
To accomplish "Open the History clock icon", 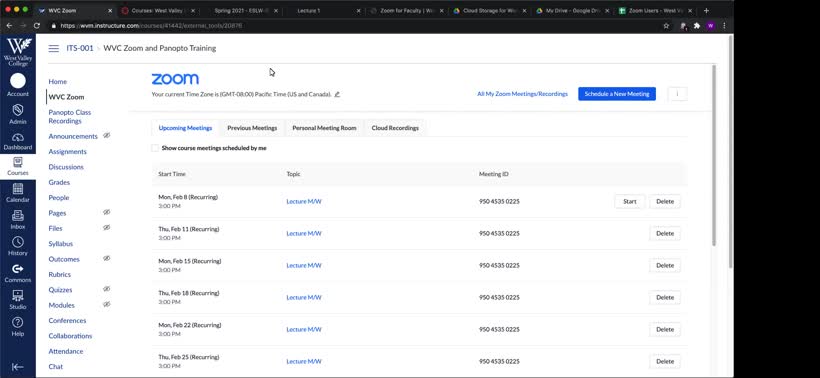I will click(18, 242).
